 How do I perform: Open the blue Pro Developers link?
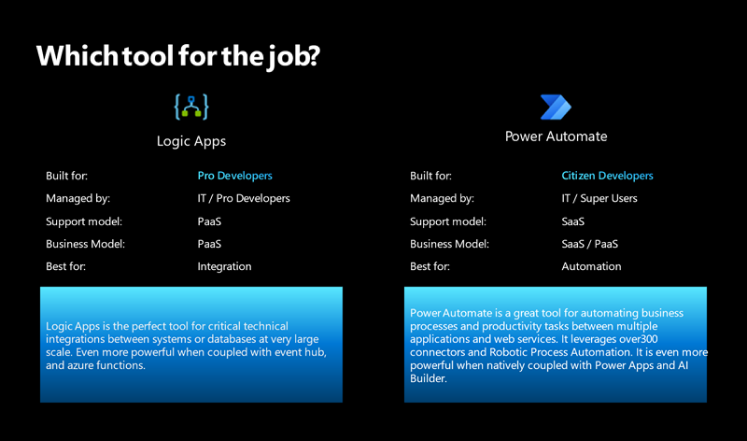click(235, 176)
